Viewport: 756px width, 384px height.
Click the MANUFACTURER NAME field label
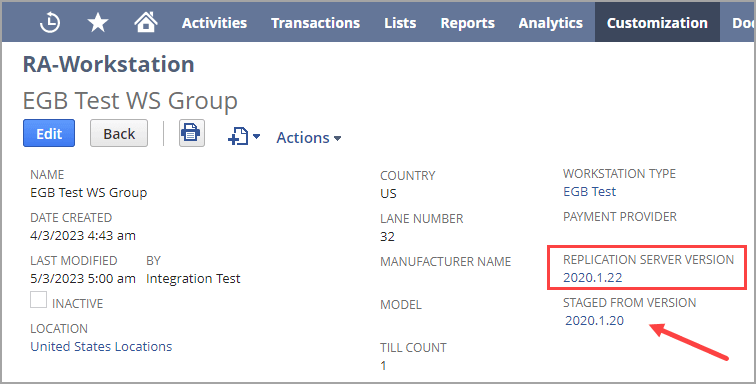click(446, 261)
